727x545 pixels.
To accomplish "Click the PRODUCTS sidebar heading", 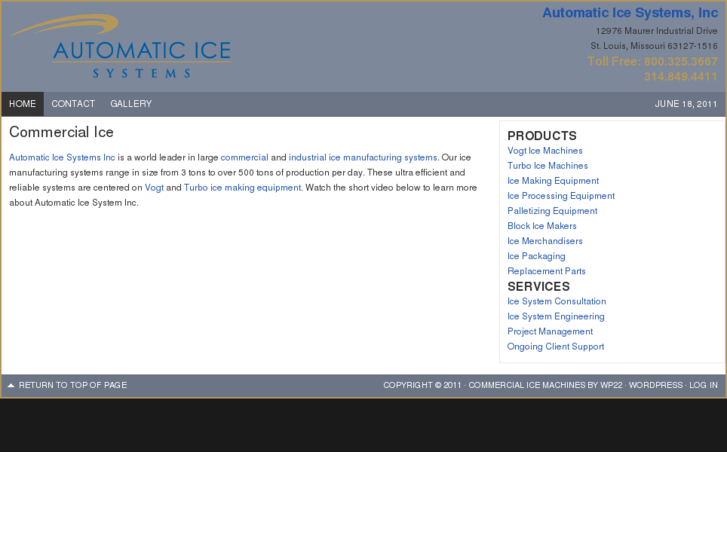I will [x=542, y=136].
